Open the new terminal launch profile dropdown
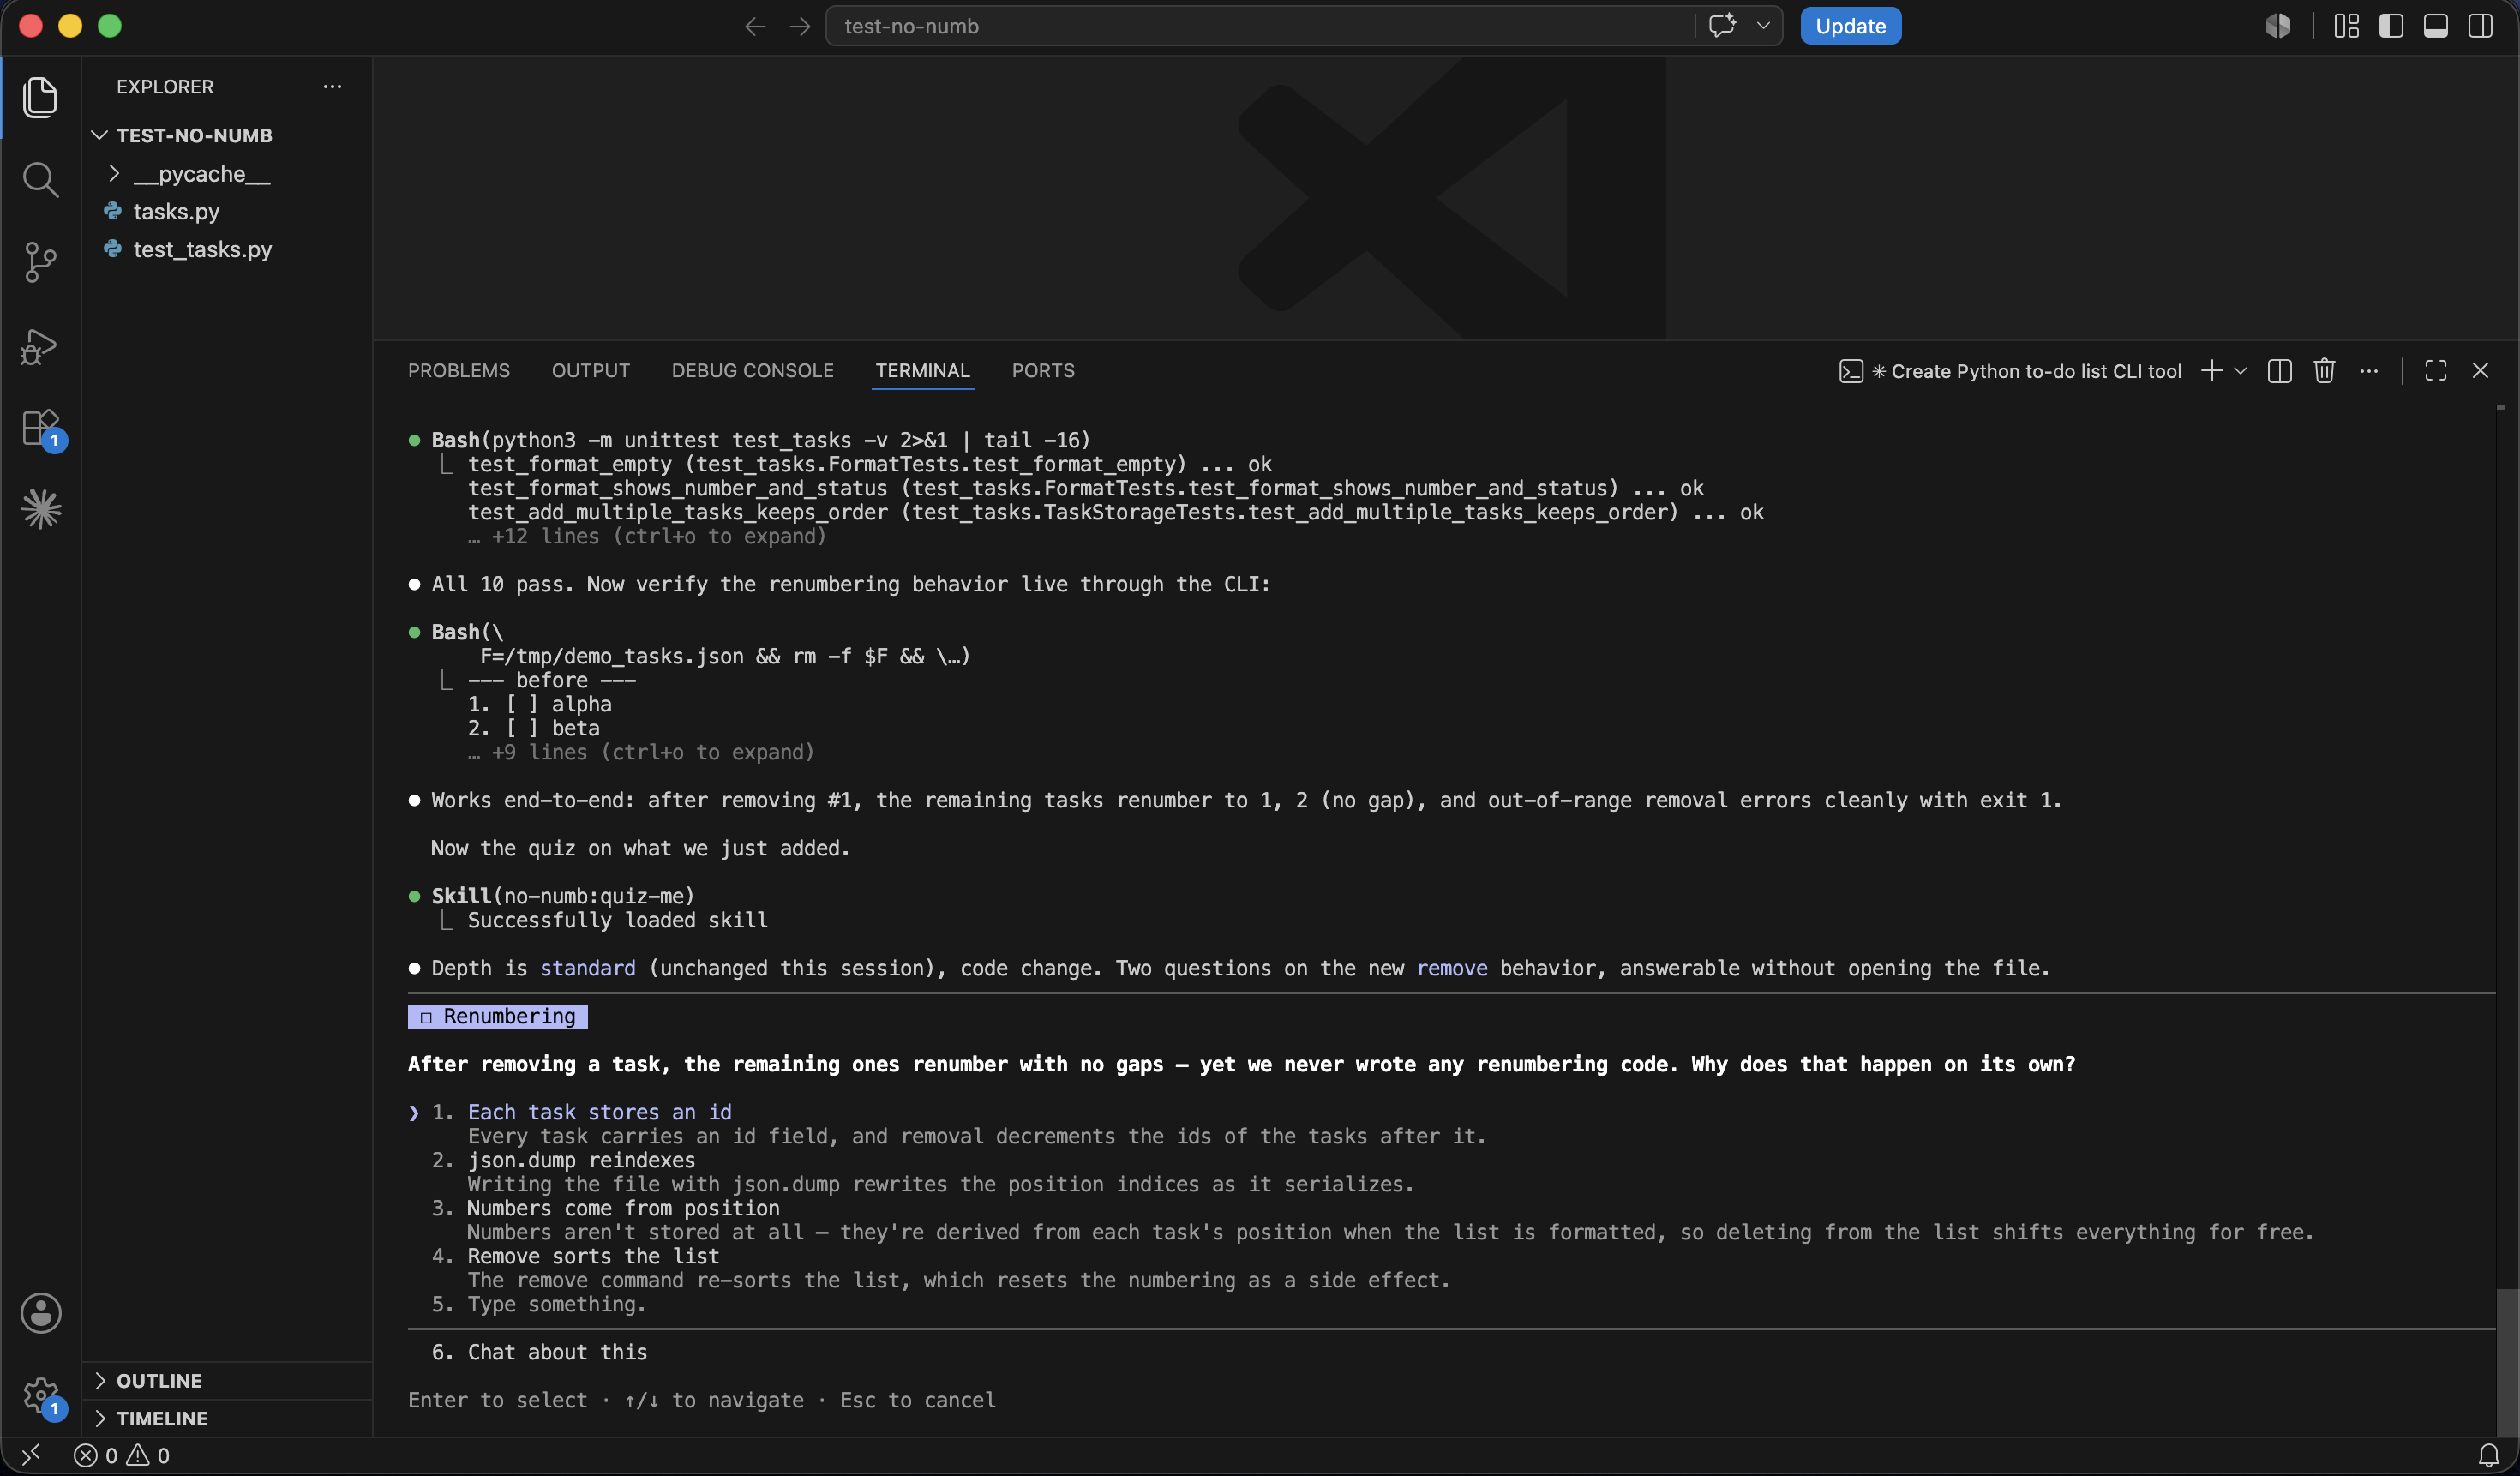The height and width of the screenshot is (1476, 2520). 2240,371
